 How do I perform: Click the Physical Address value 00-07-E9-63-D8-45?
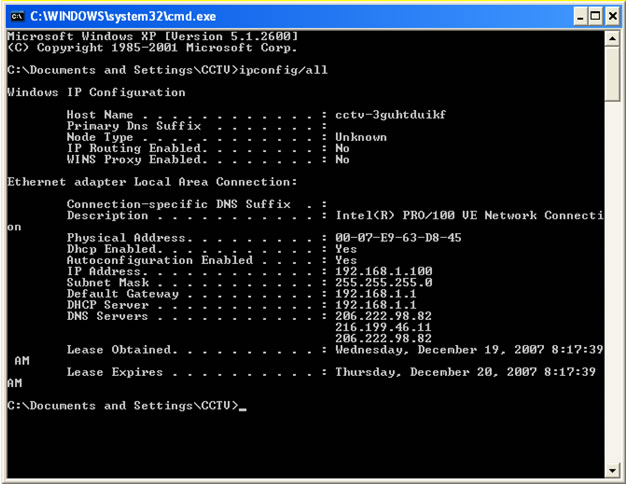(x=398, y=238)
